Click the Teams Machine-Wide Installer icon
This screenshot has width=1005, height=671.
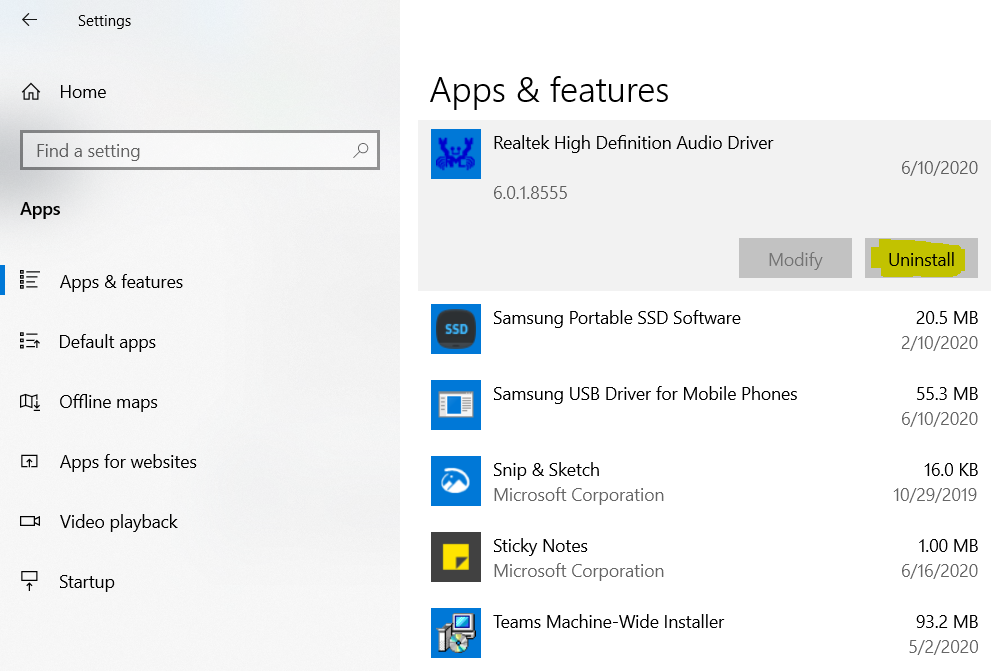pyautogui.click(x=456, y=633)
